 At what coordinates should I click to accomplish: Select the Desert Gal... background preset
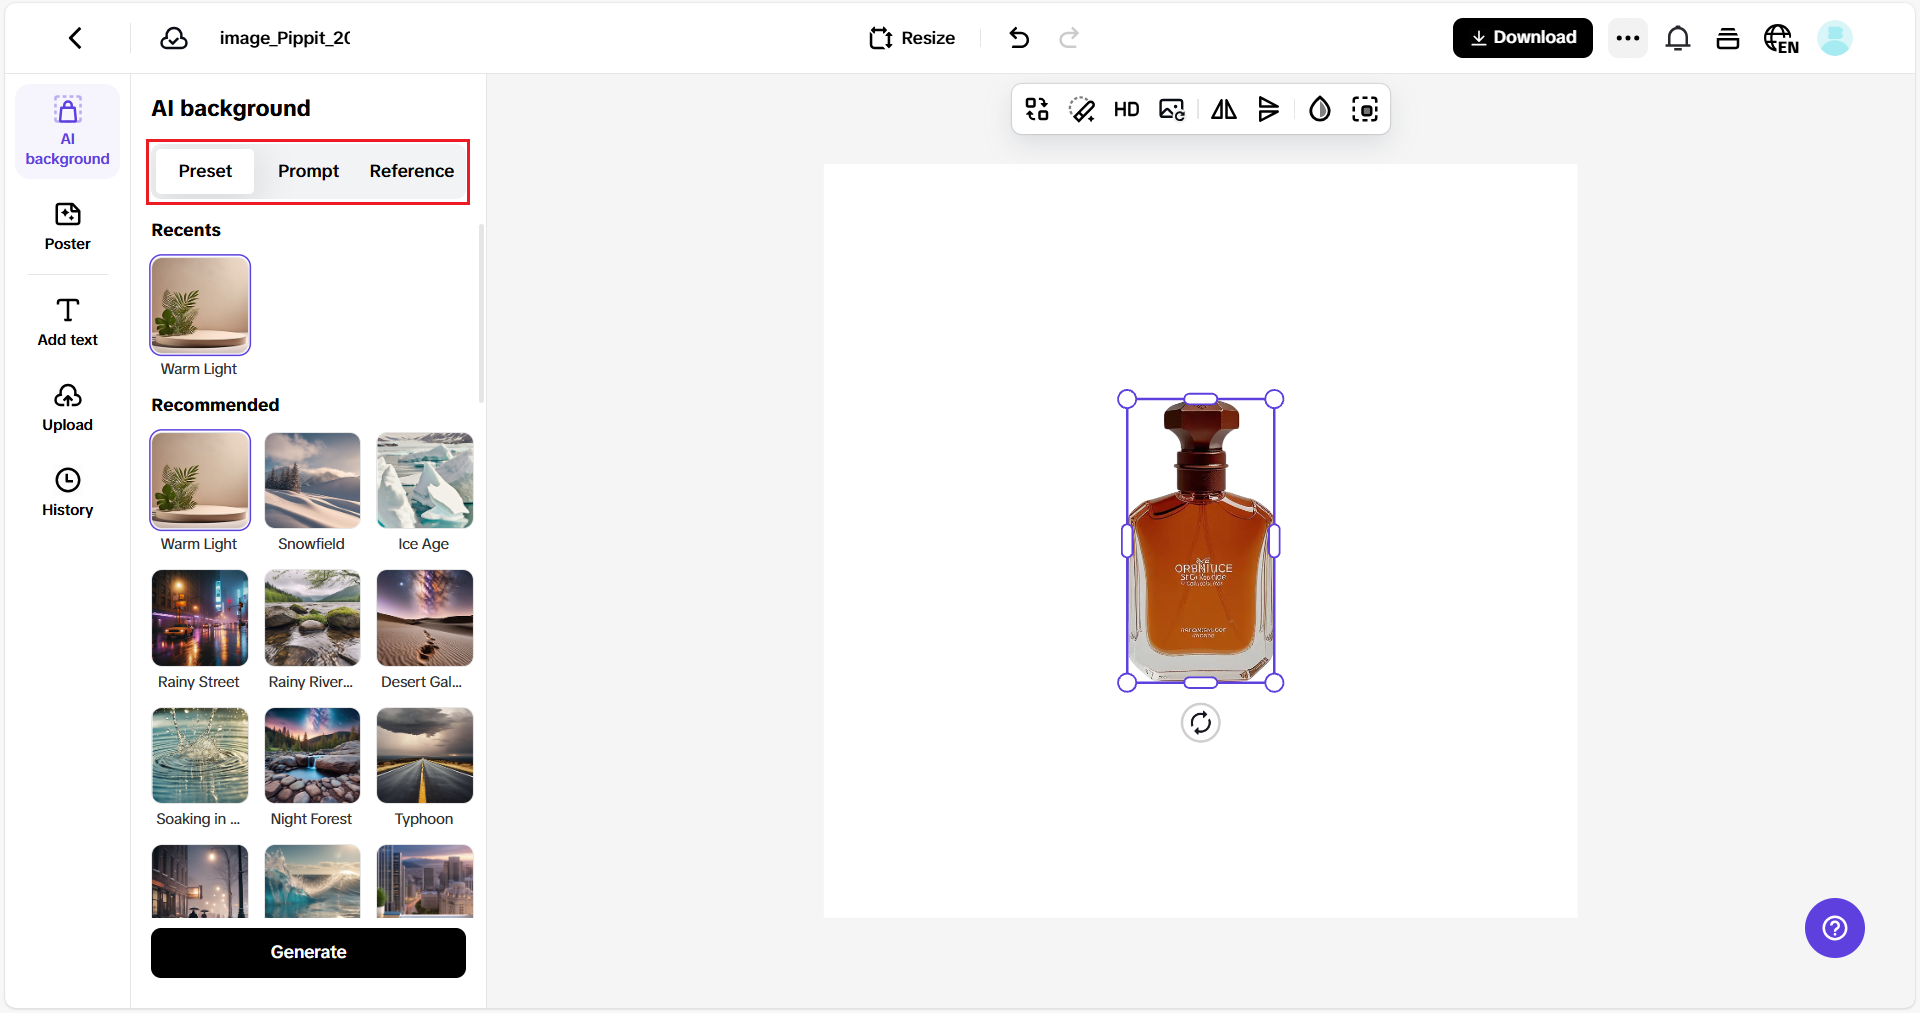tap(425, 618)
